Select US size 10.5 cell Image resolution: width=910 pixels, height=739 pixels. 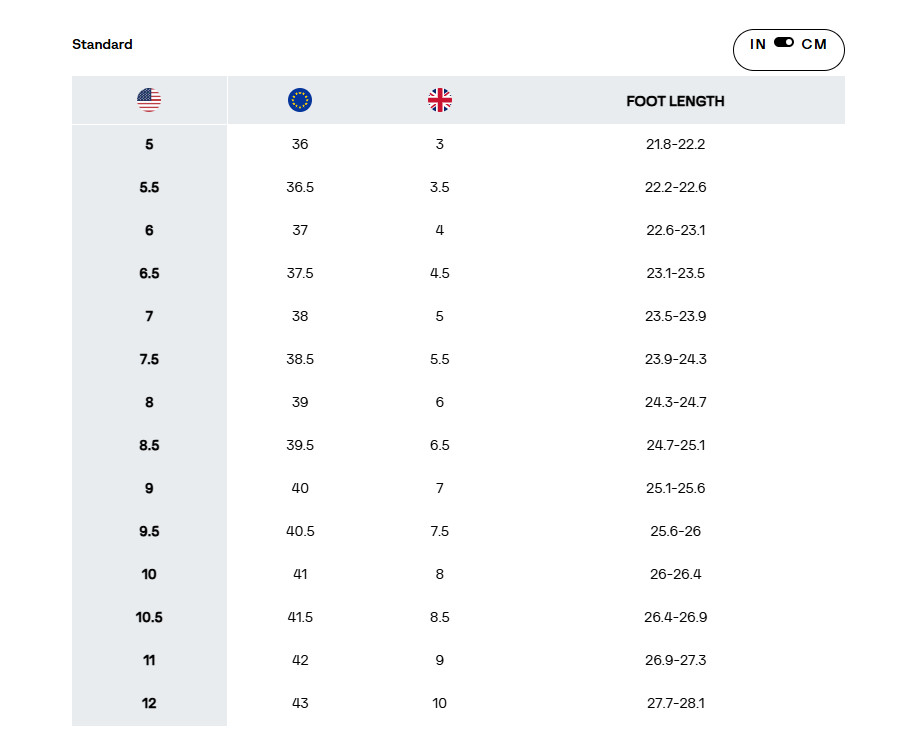click(149, 617)
